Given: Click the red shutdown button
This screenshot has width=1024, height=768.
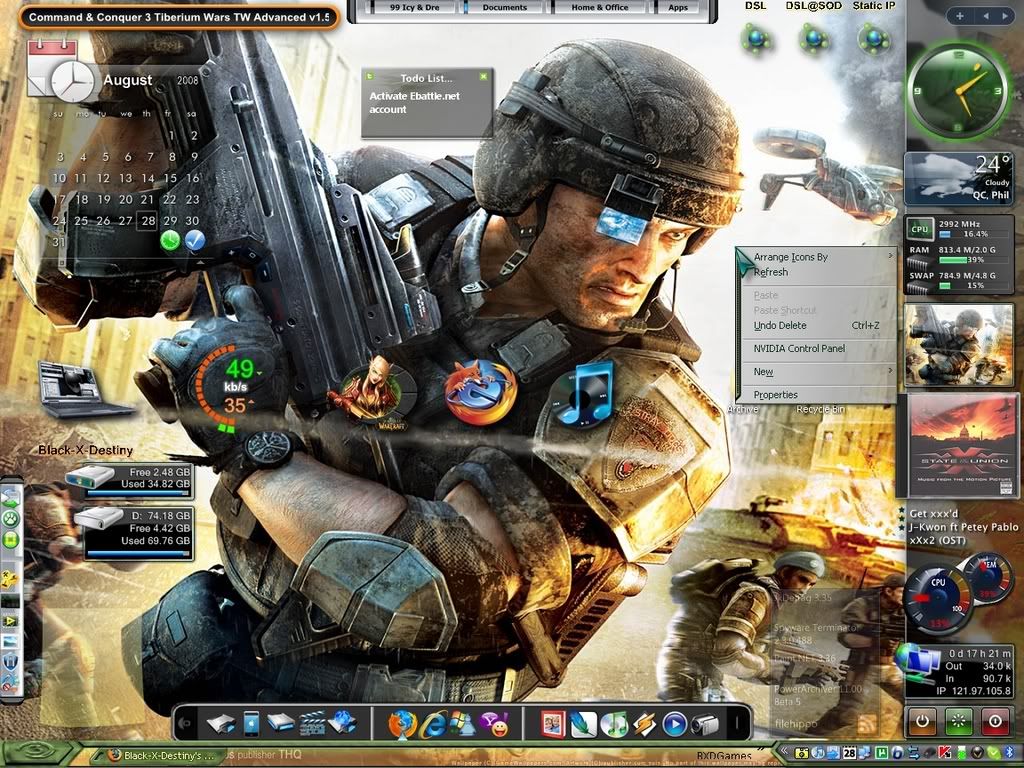Looking at the screenshot, I should [x=995, y=721].
